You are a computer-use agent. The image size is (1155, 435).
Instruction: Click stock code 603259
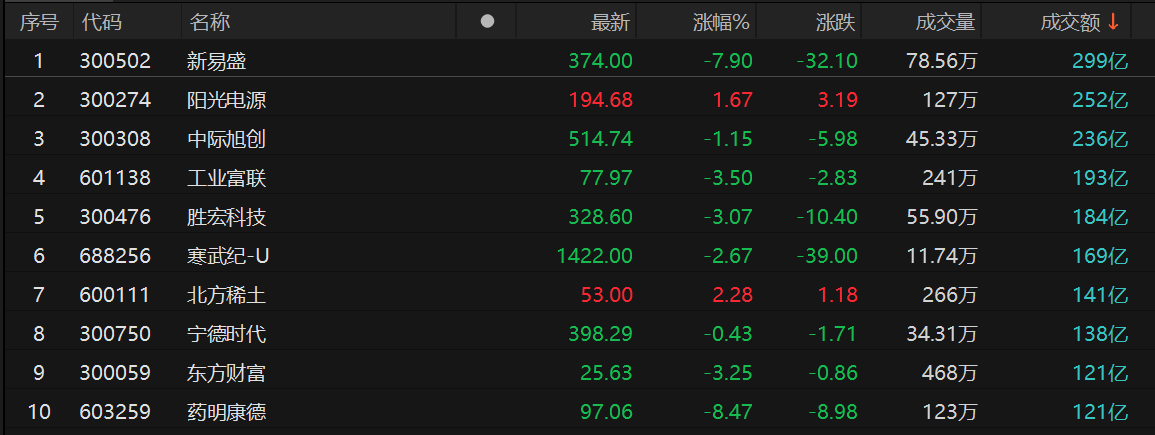point(115,412)
